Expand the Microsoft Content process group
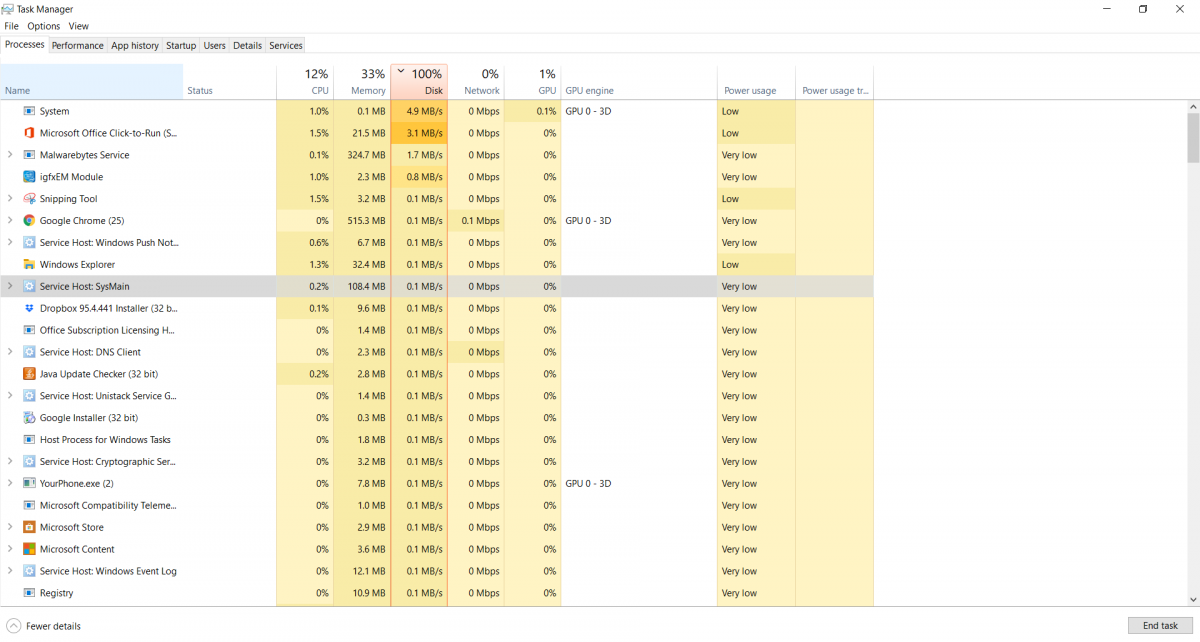The width and height of the screenshot is (1200, 642). click(10, 549)
